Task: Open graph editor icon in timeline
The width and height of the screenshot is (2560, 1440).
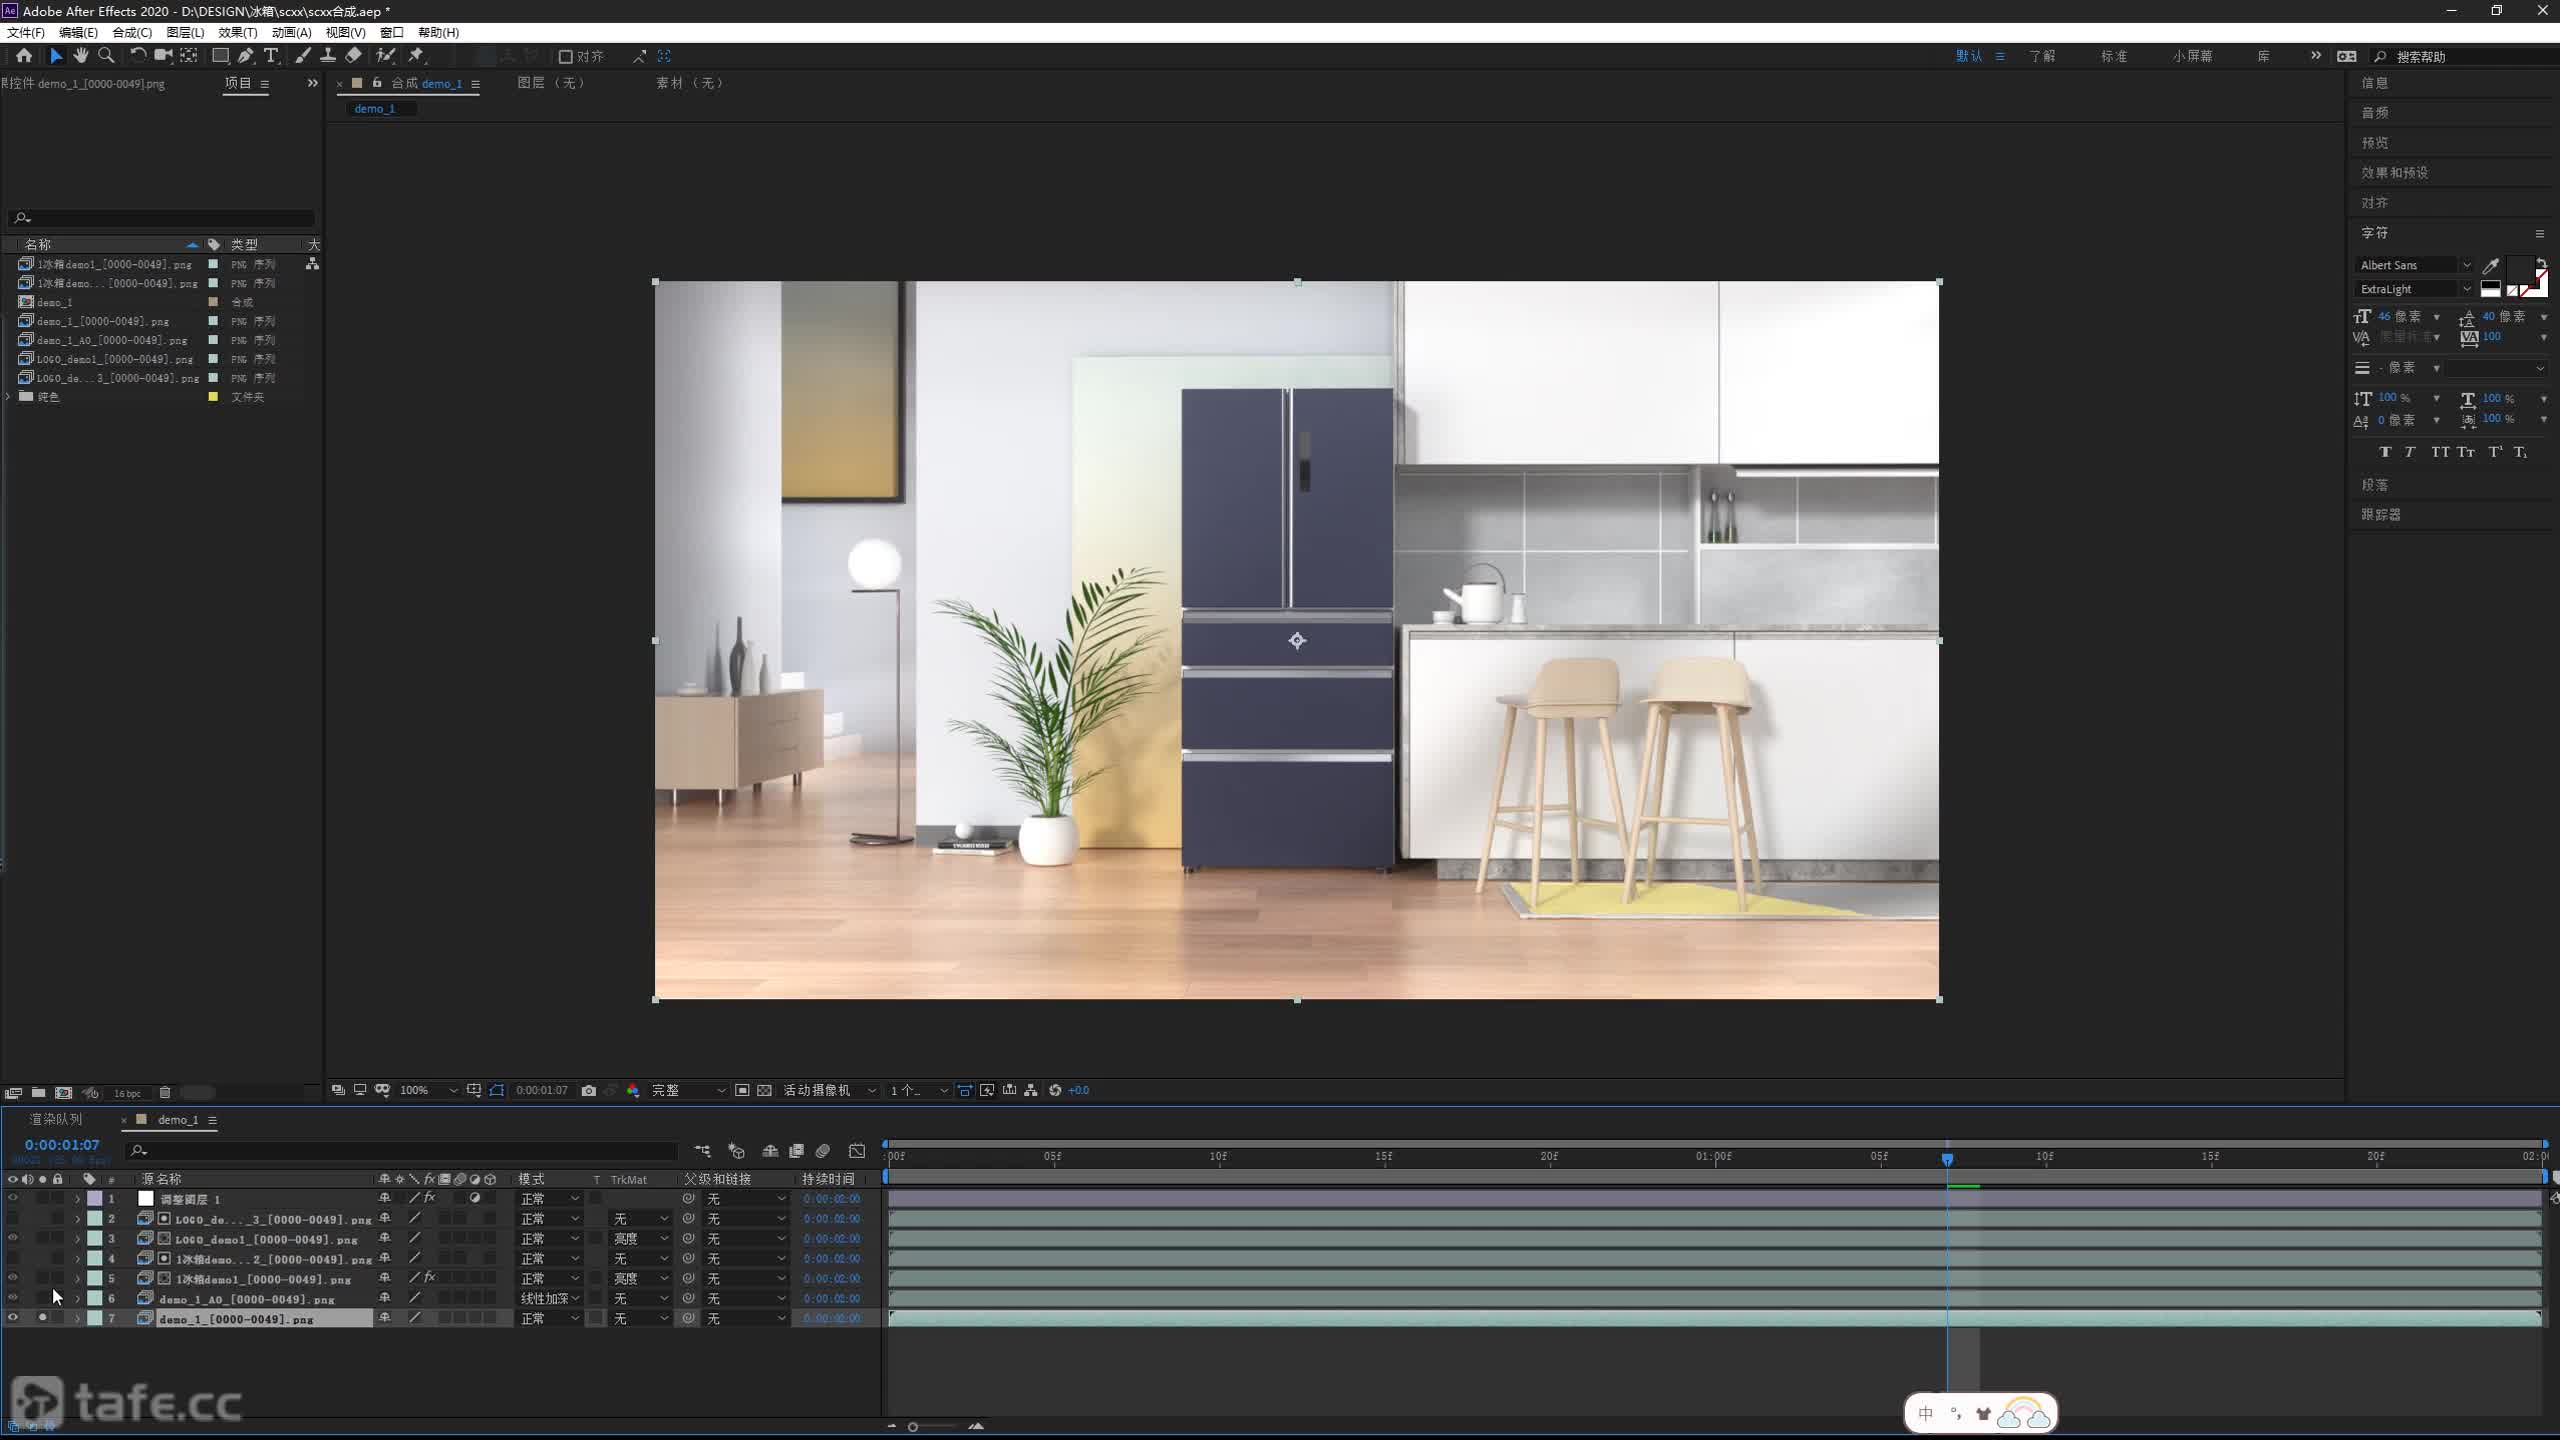Action: (x=857, y=1151)
